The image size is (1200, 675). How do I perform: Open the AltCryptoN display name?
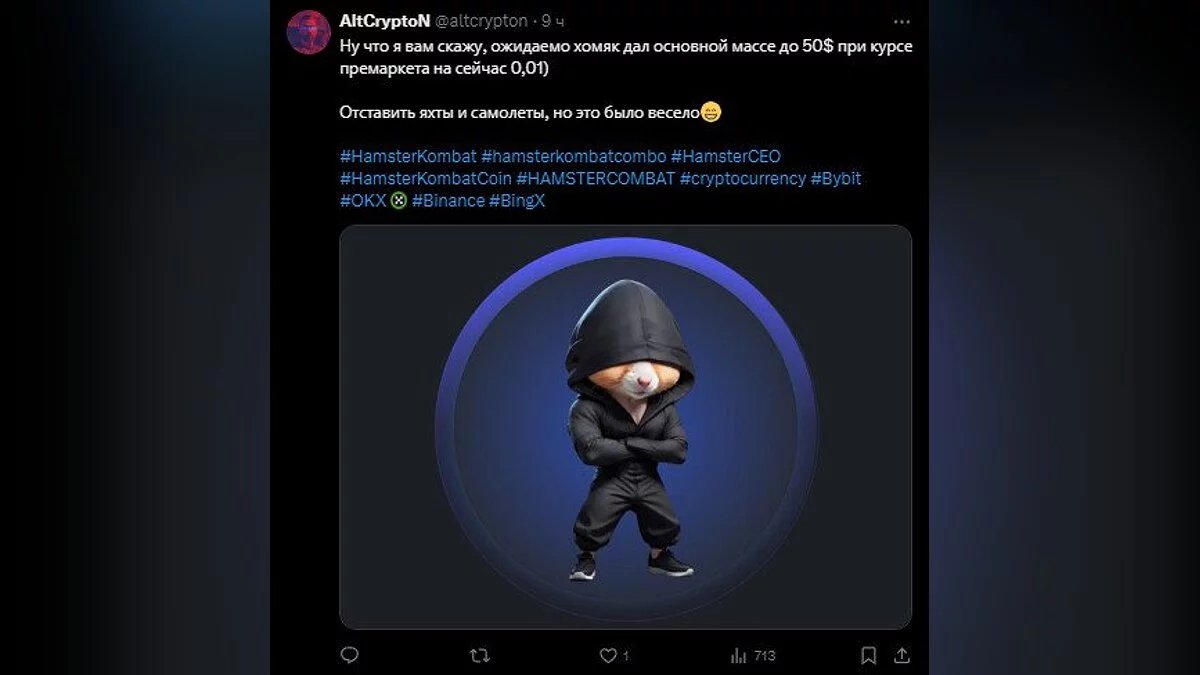[x=385, y=21]
